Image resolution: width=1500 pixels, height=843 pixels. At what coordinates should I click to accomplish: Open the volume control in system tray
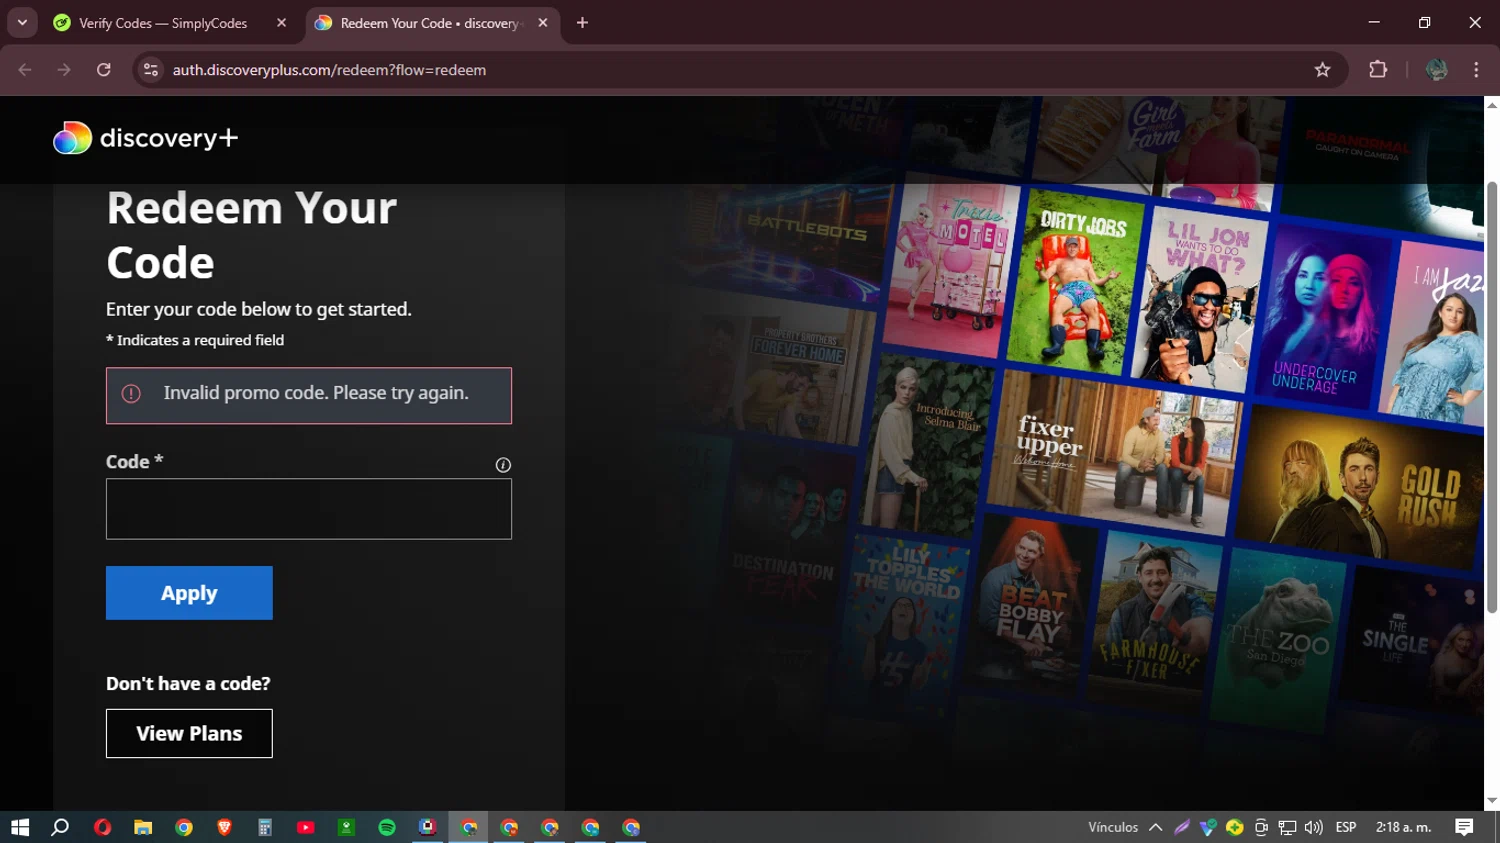pos(1314,827)
